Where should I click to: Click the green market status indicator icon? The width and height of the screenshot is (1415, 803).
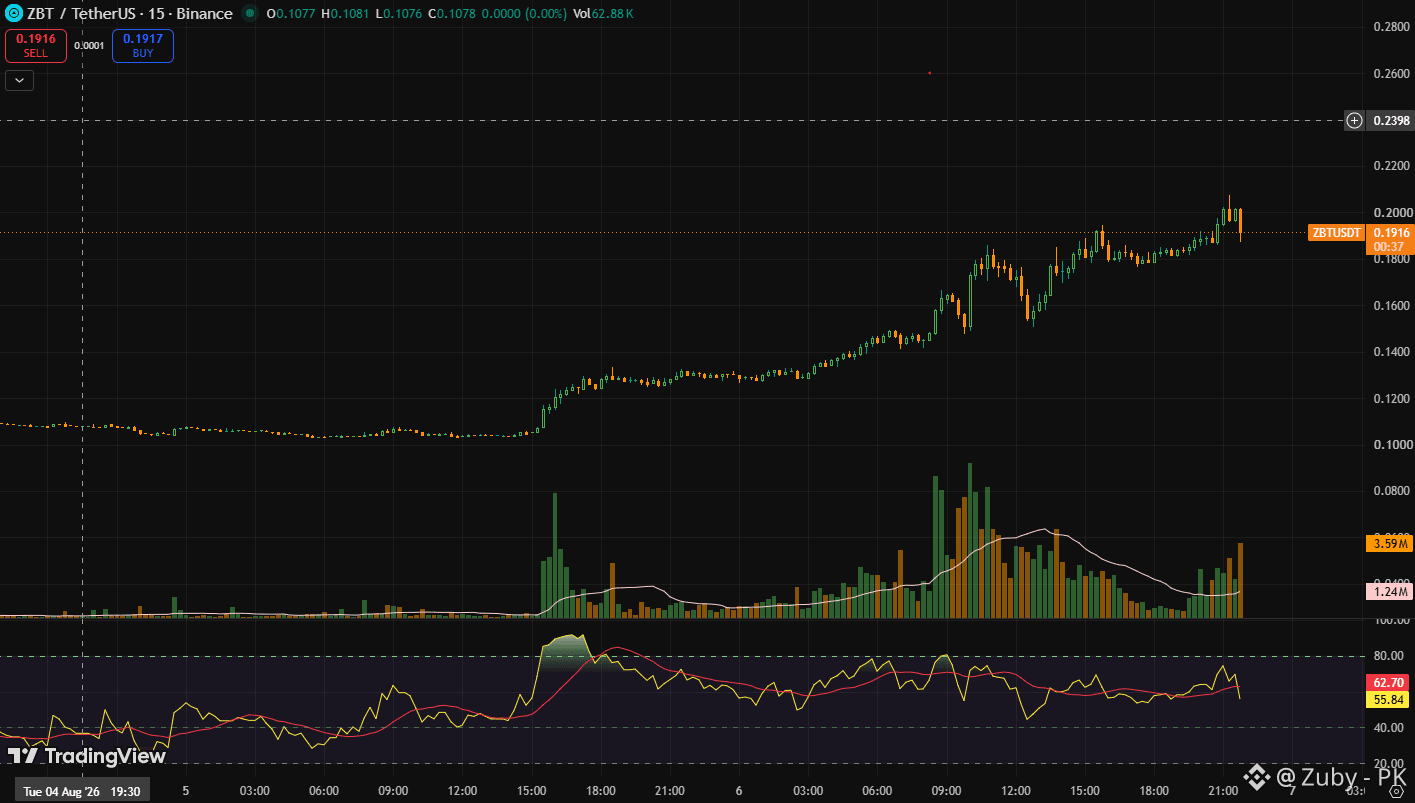(x=248, y=14)
